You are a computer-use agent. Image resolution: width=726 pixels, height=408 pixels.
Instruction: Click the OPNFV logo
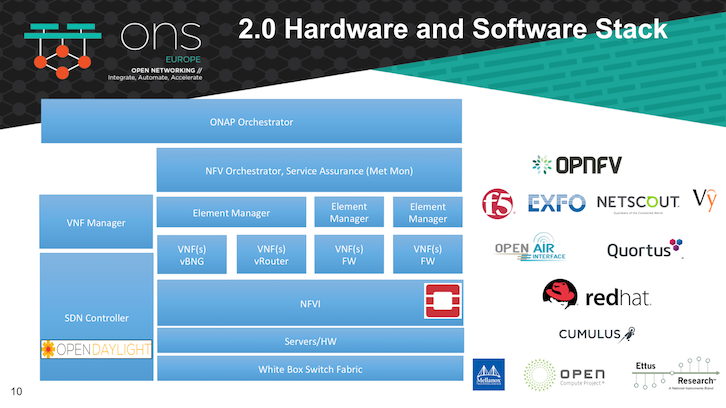click(x=577, y=165)
